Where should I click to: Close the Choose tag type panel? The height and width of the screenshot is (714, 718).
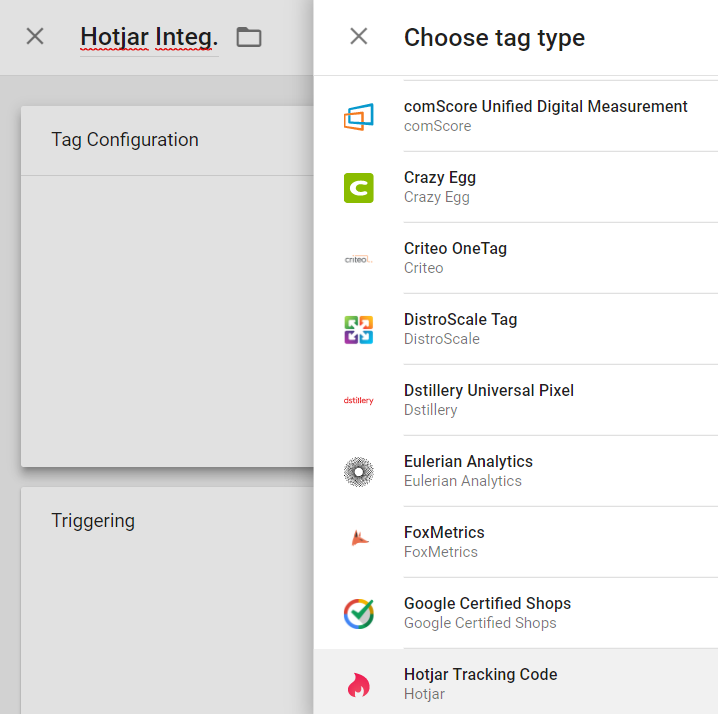tap(359, 37)
